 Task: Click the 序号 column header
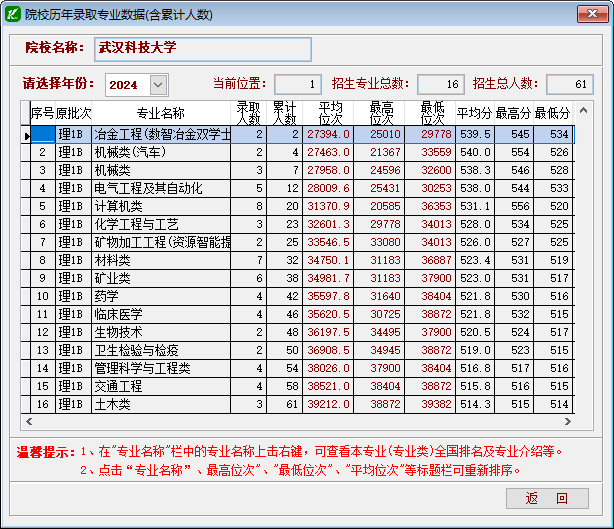43,114
